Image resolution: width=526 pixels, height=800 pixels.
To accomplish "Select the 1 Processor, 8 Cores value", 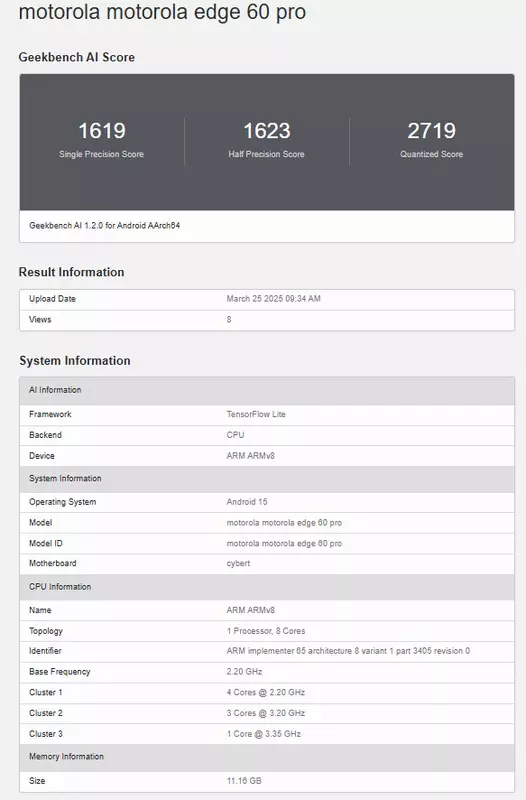I will click(x=266, y=632).
